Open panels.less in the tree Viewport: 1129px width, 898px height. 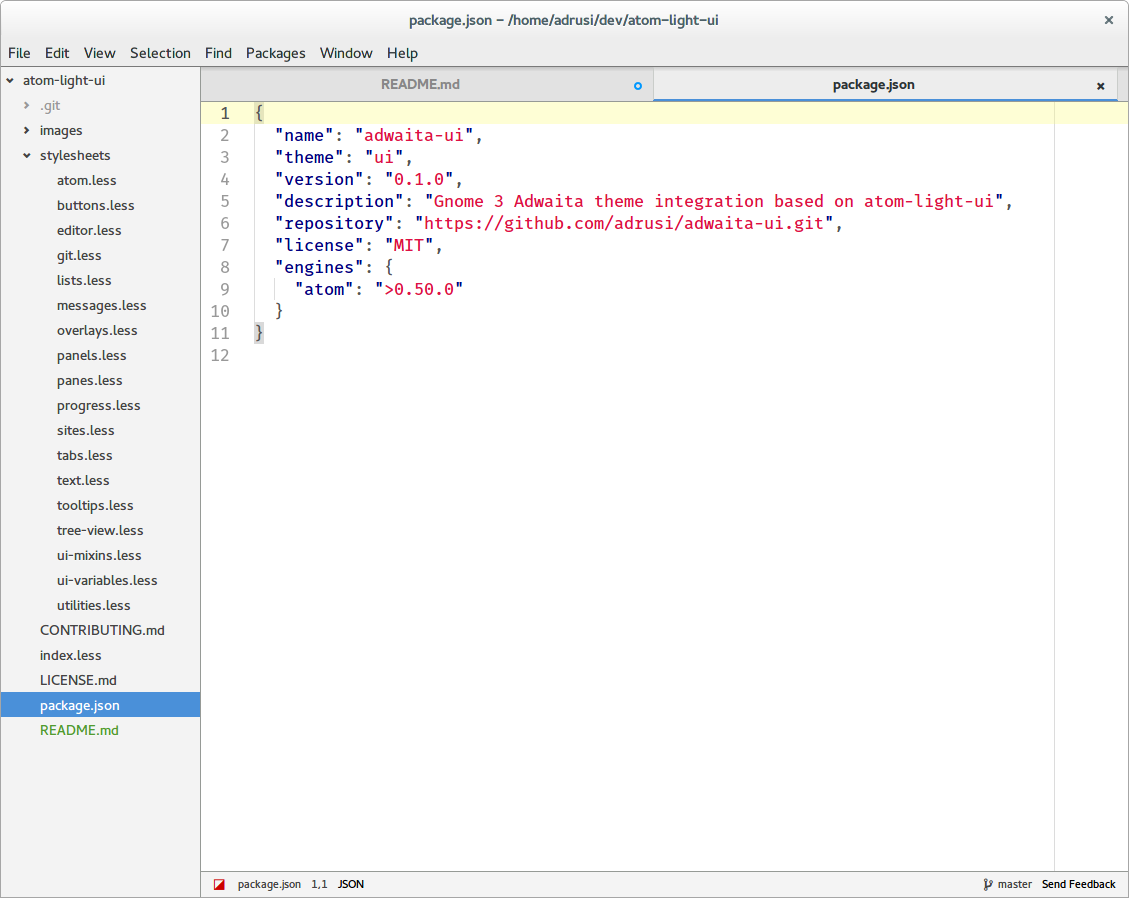pos(91,356)
